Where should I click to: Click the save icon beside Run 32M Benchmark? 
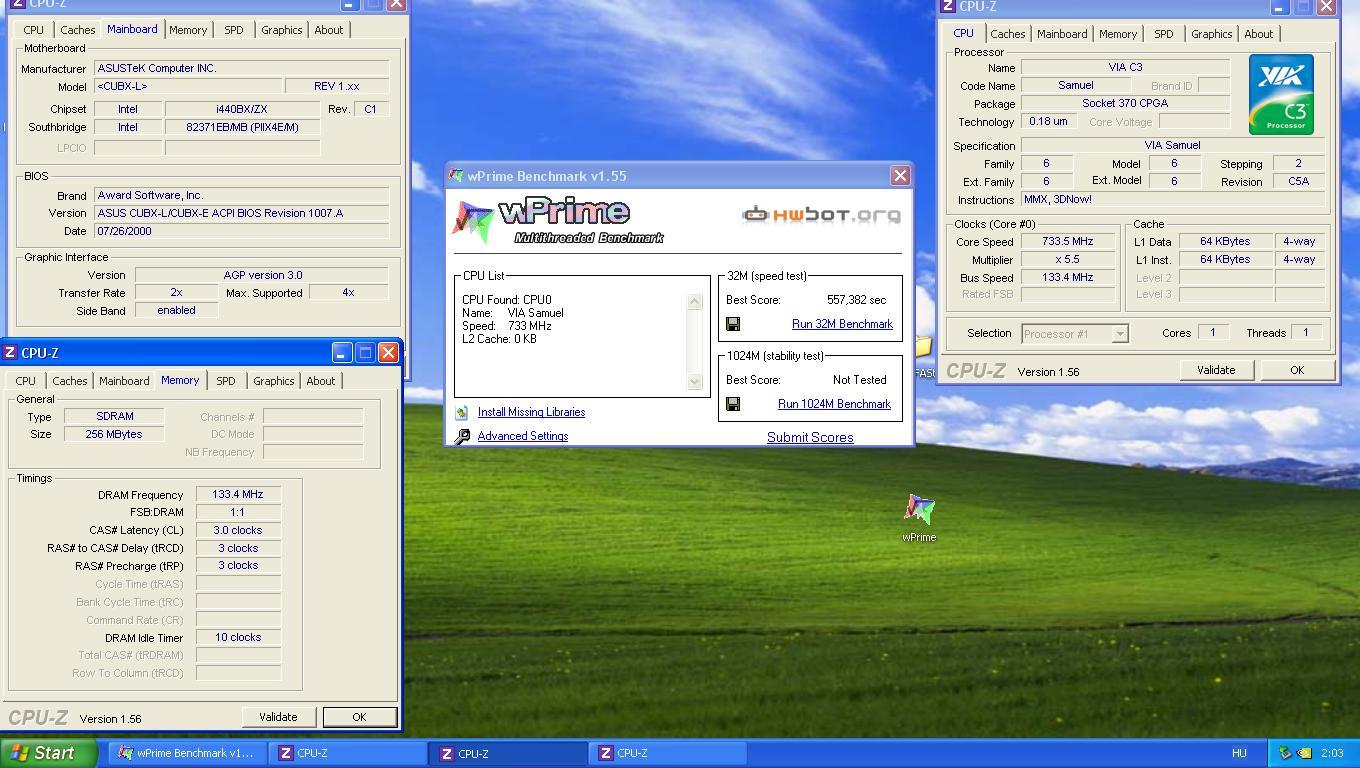pyautogui.click(x=733, y=324)
